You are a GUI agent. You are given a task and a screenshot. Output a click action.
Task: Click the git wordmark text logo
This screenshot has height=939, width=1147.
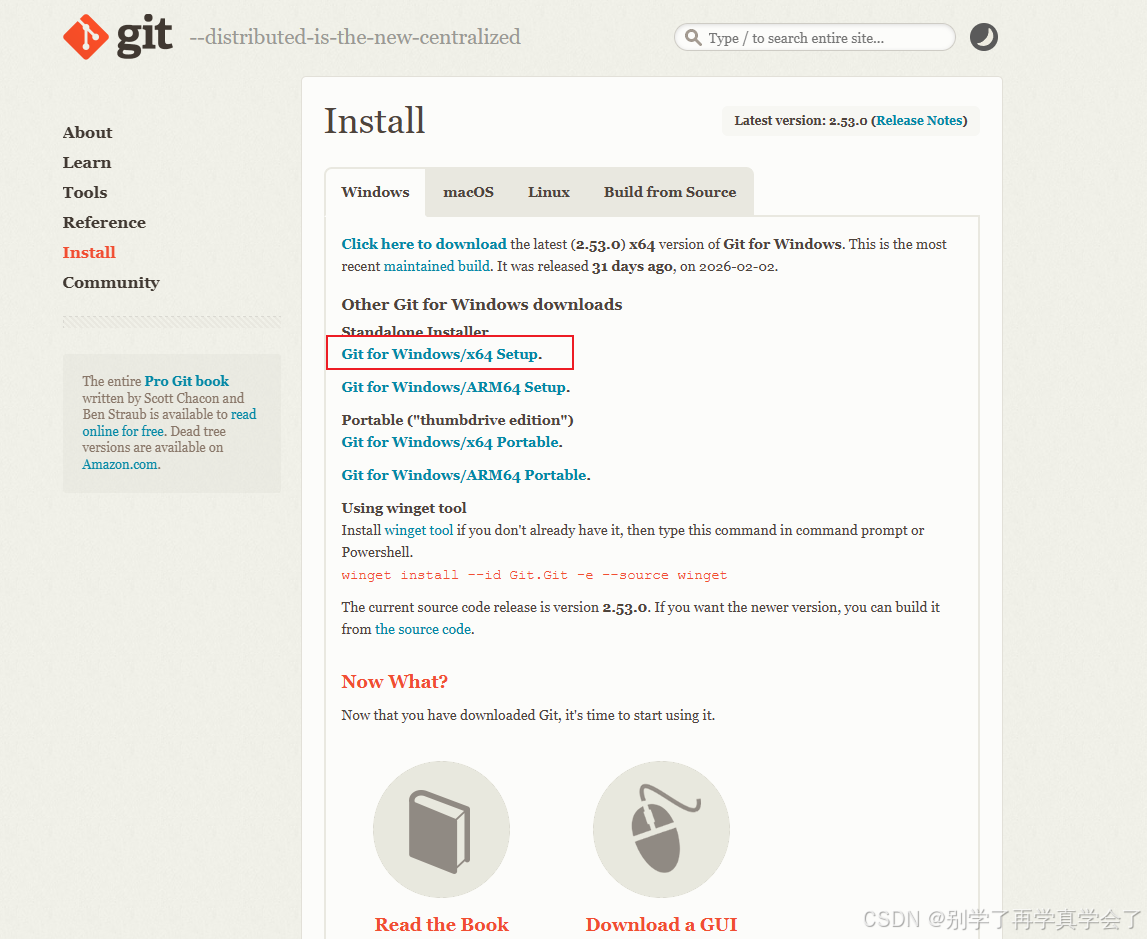144,37
